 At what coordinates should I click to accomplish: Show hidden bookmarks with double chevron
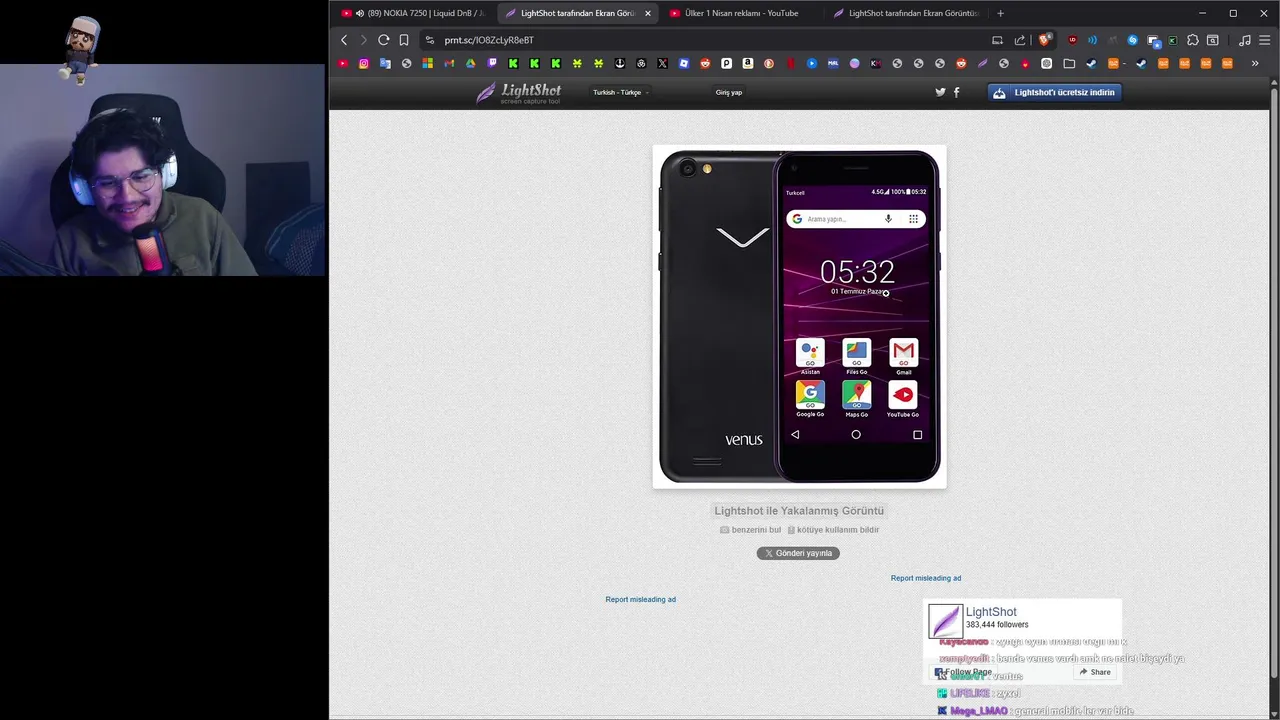coord(1255,63)
